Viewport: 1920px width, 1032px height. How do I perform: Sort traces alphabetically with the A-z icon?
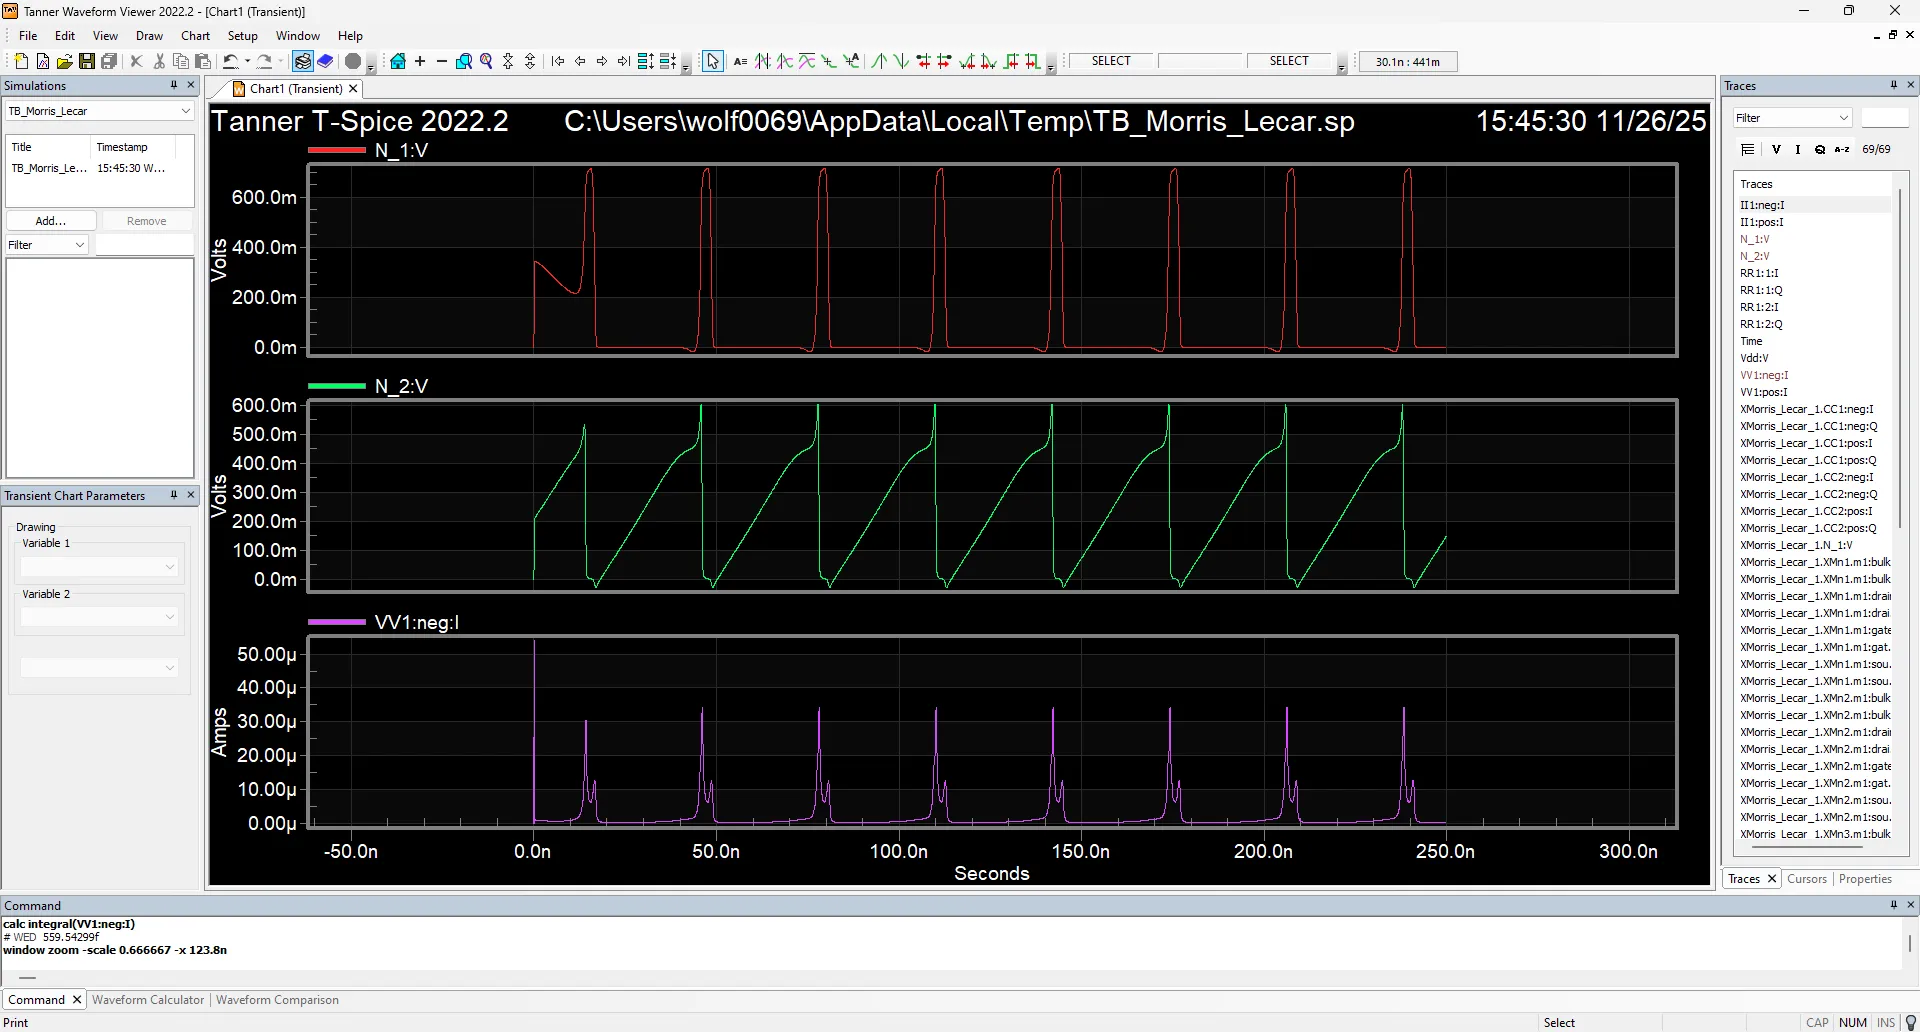click(1840, 149)
